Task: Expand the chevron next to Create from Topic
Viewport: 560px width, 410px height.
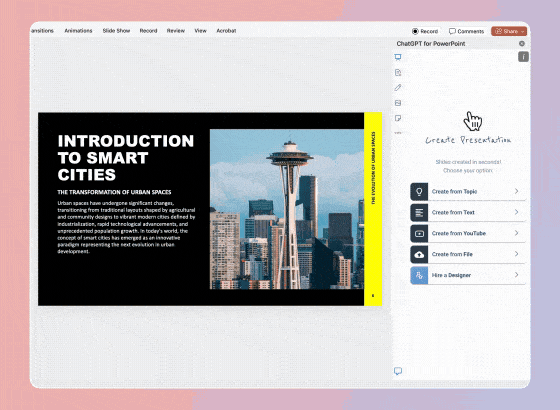Action: click(x=516, y=191)
